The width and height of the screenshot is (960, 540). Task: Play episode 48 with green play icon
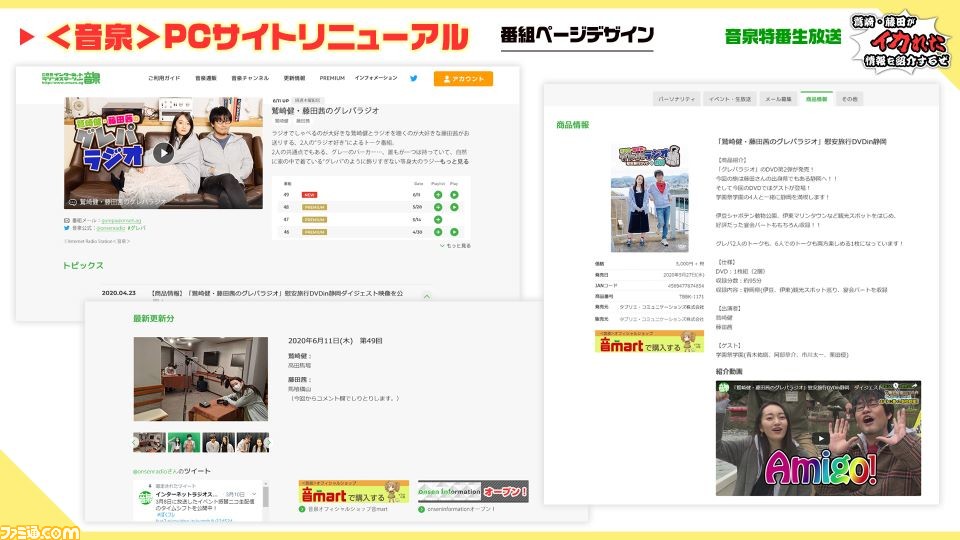pyautogui.click(x=454, y=207)
